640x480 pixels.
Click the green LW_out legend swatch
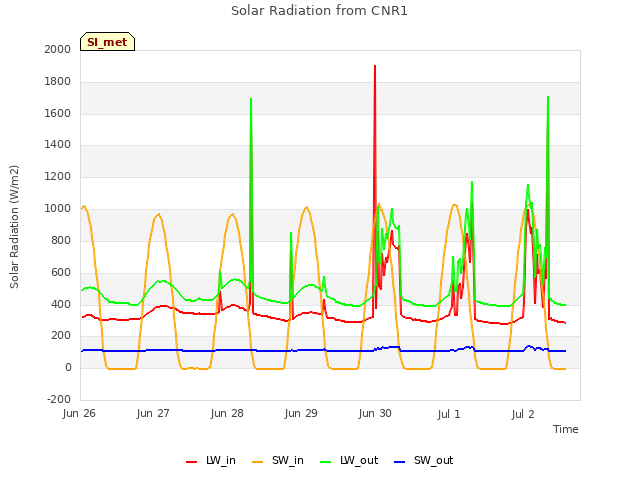(x=326, y=462)
